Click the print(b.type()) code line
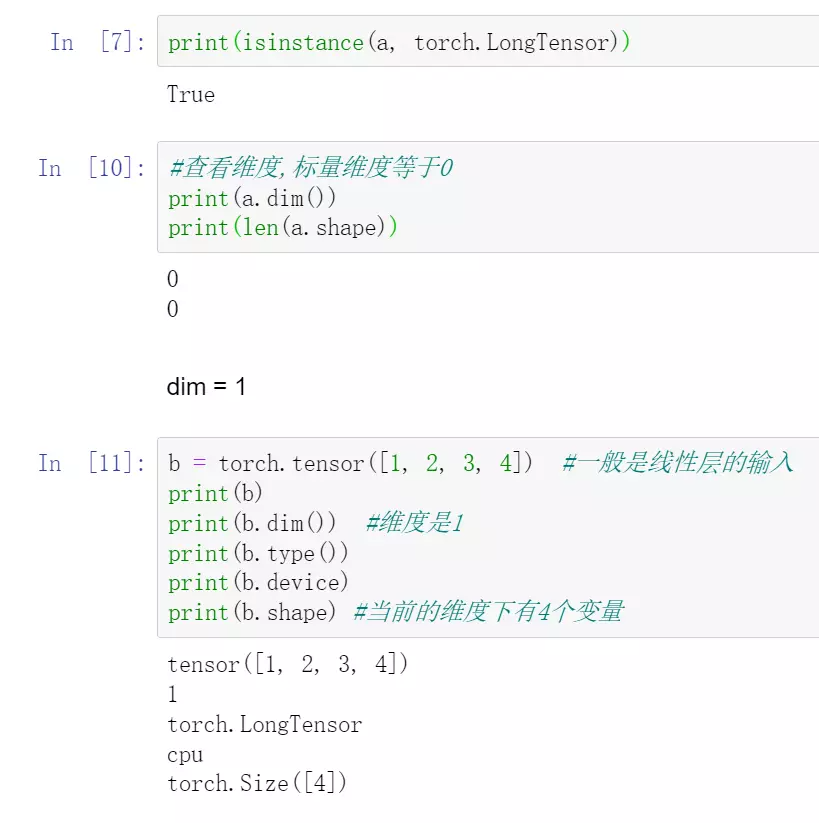This screenshot has height=823, width=819. point(258,554)
